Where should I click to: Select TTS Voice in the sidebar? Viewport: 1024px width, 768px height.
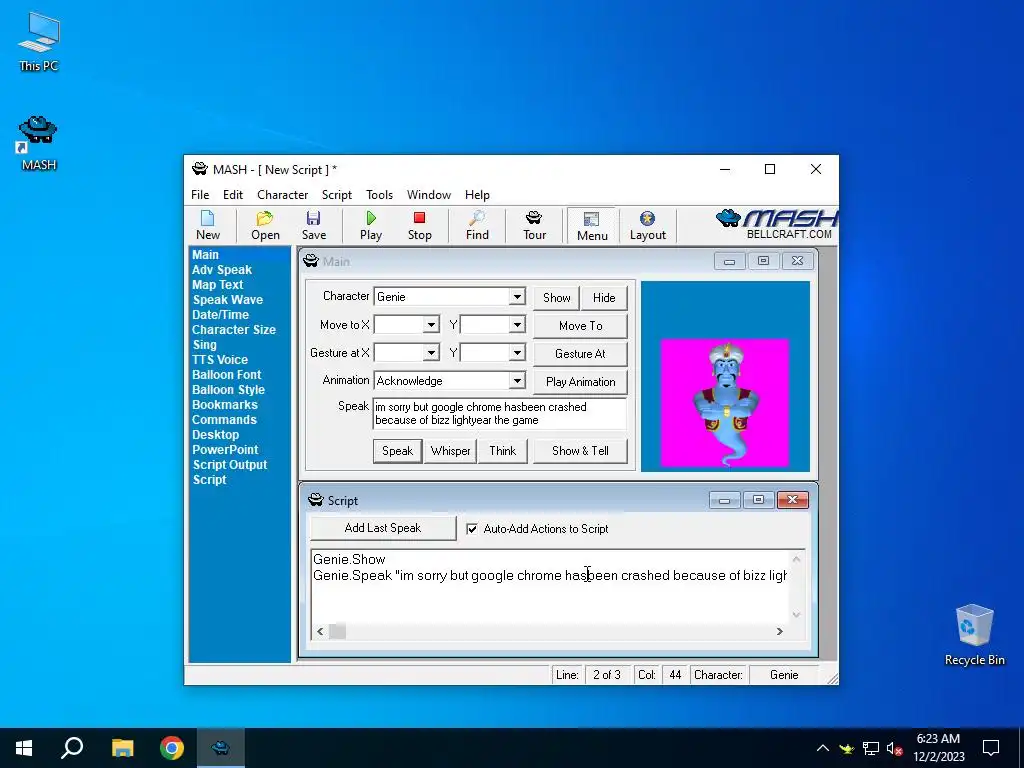(220, 360)
